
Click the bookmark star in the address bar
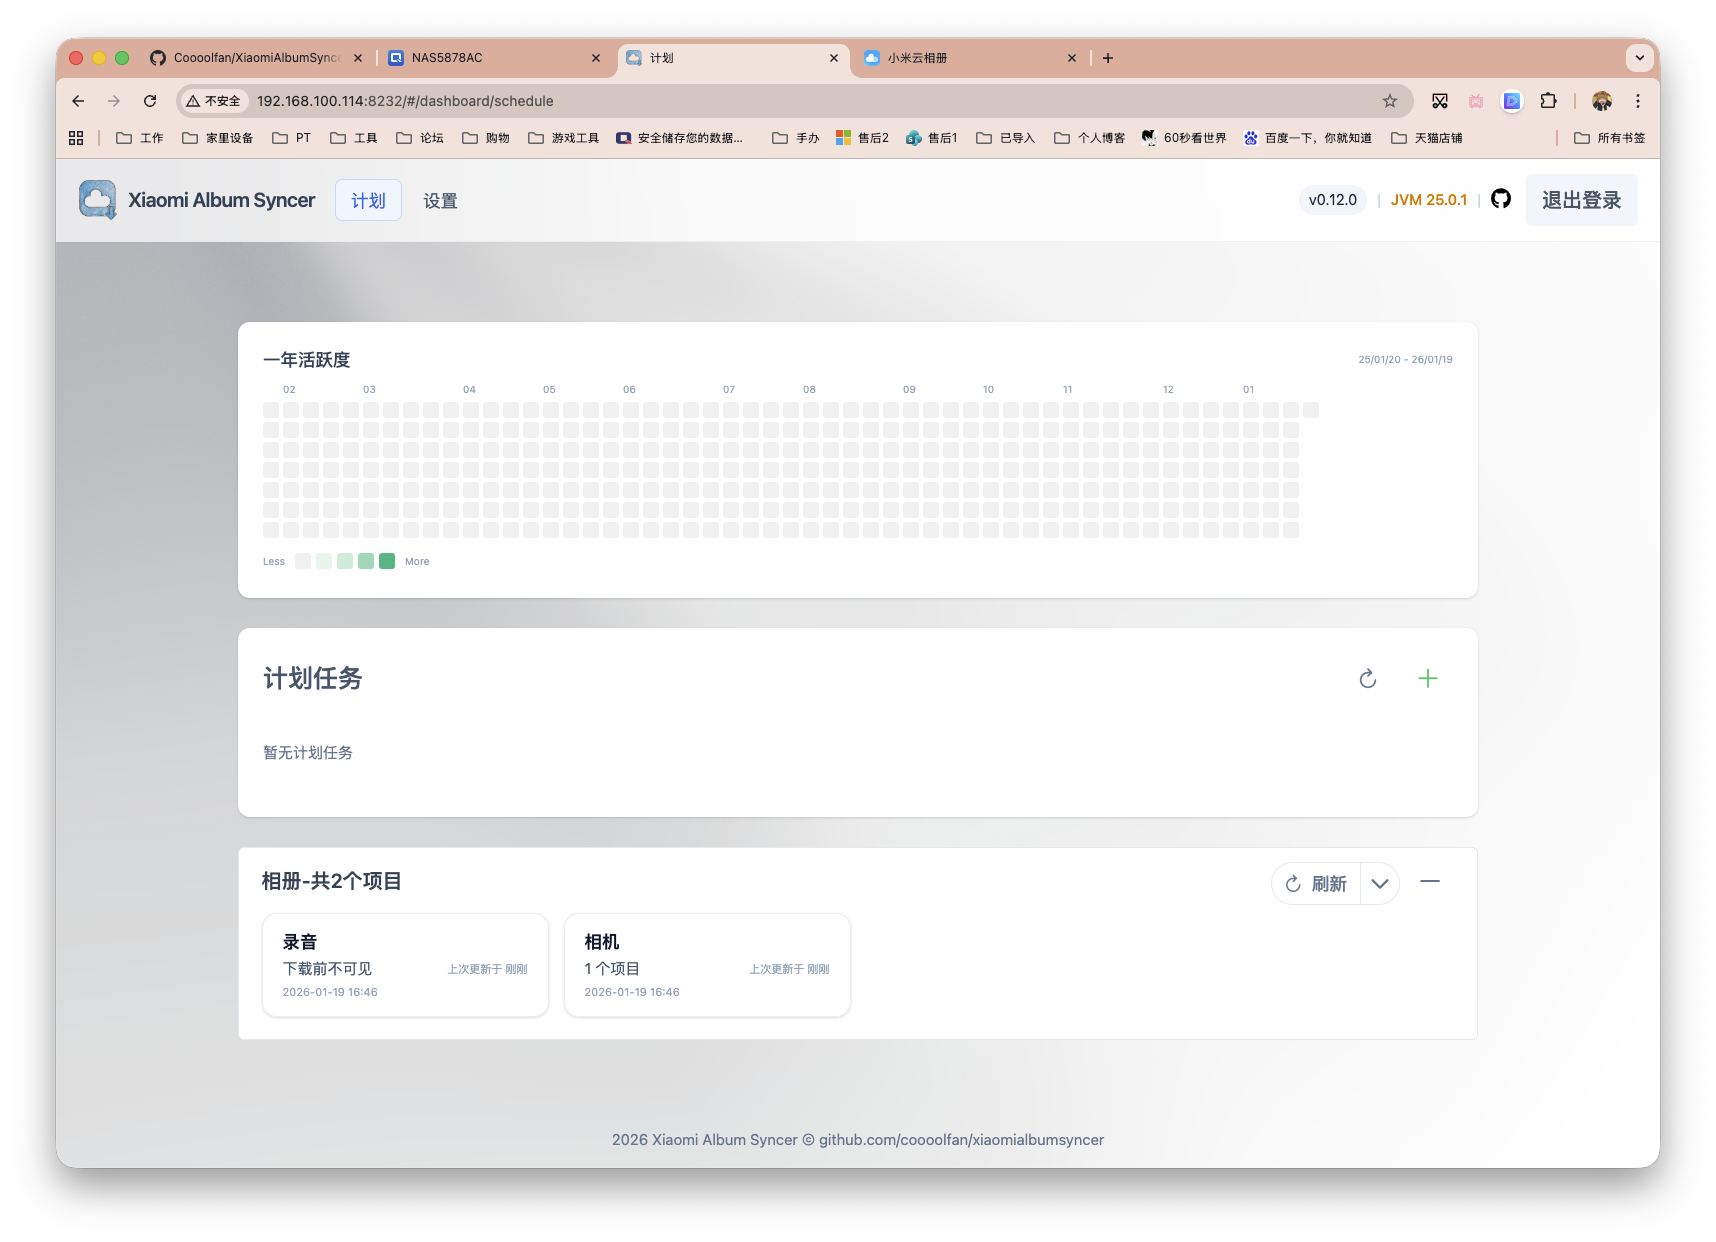coord(1389,101)
